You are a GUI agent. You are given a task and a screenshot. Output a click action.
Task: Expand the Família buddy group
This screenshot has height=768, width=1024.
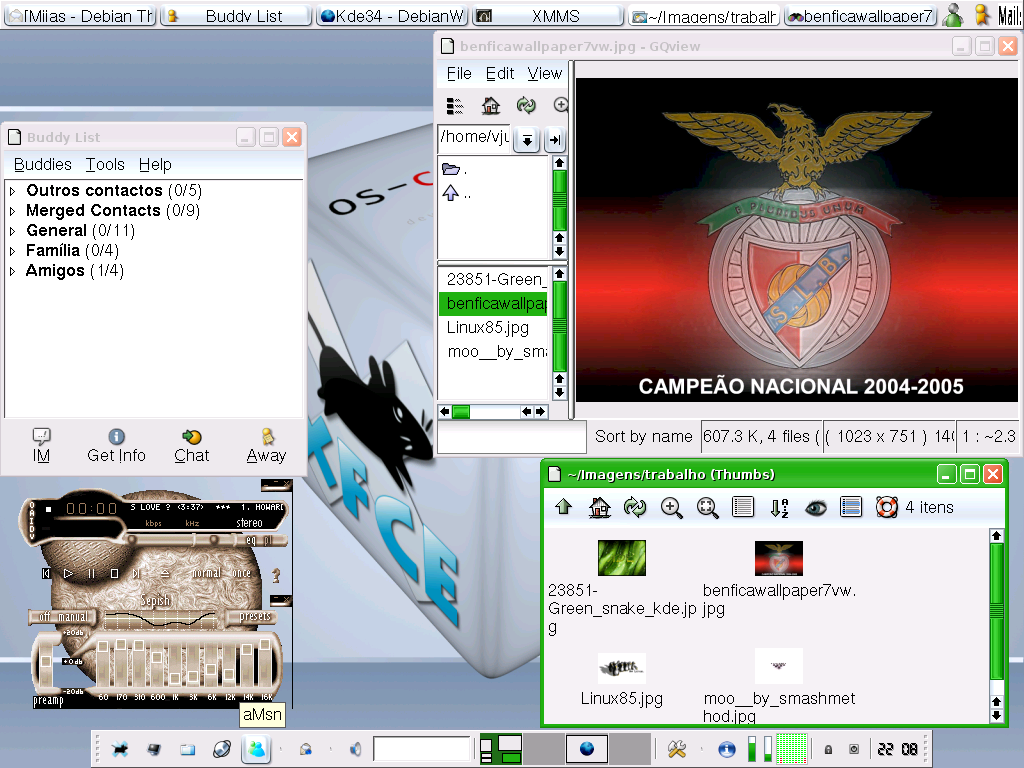(x=12, y=251)
